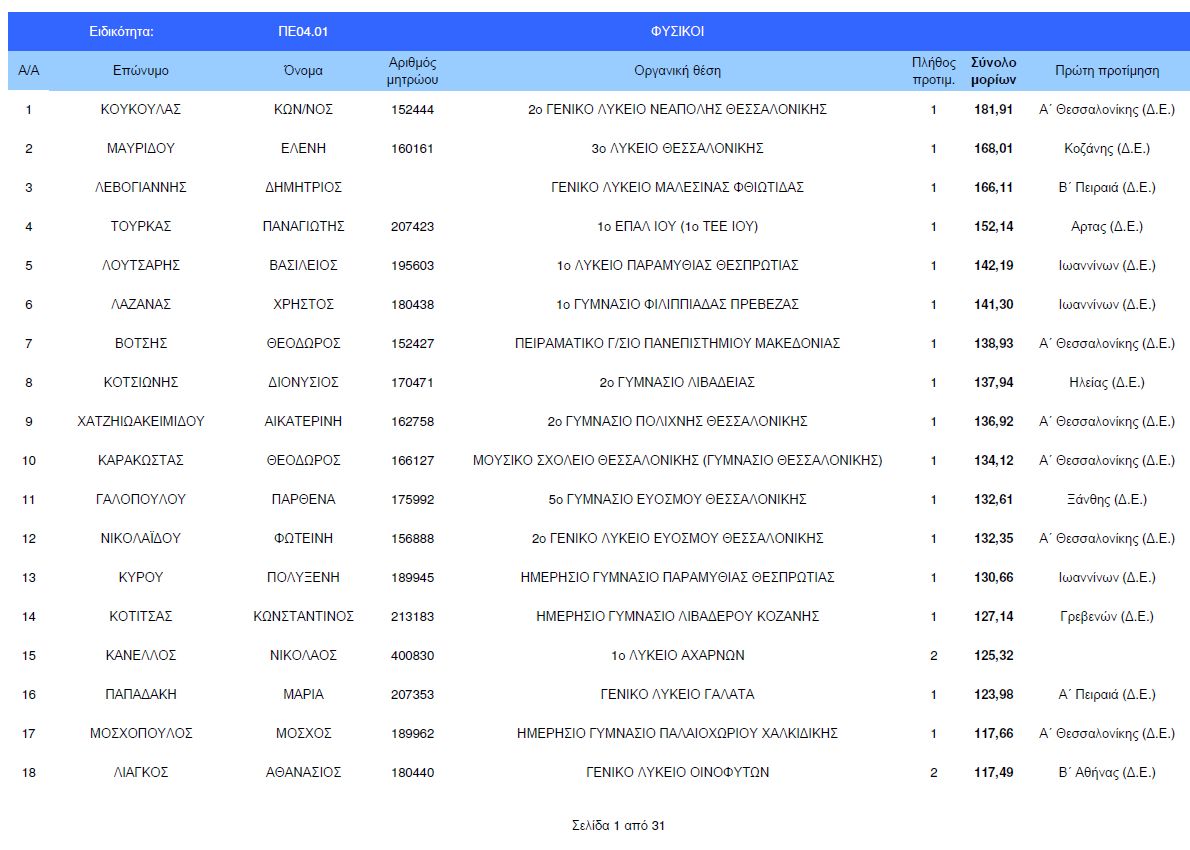1190x850 pixels.
Task: Click surname ΧΑΤΖΗΙΩΑΚΕΙΜΙΔΟΥ in row 9
Action: pyautogui.click(x=140, y=421)
